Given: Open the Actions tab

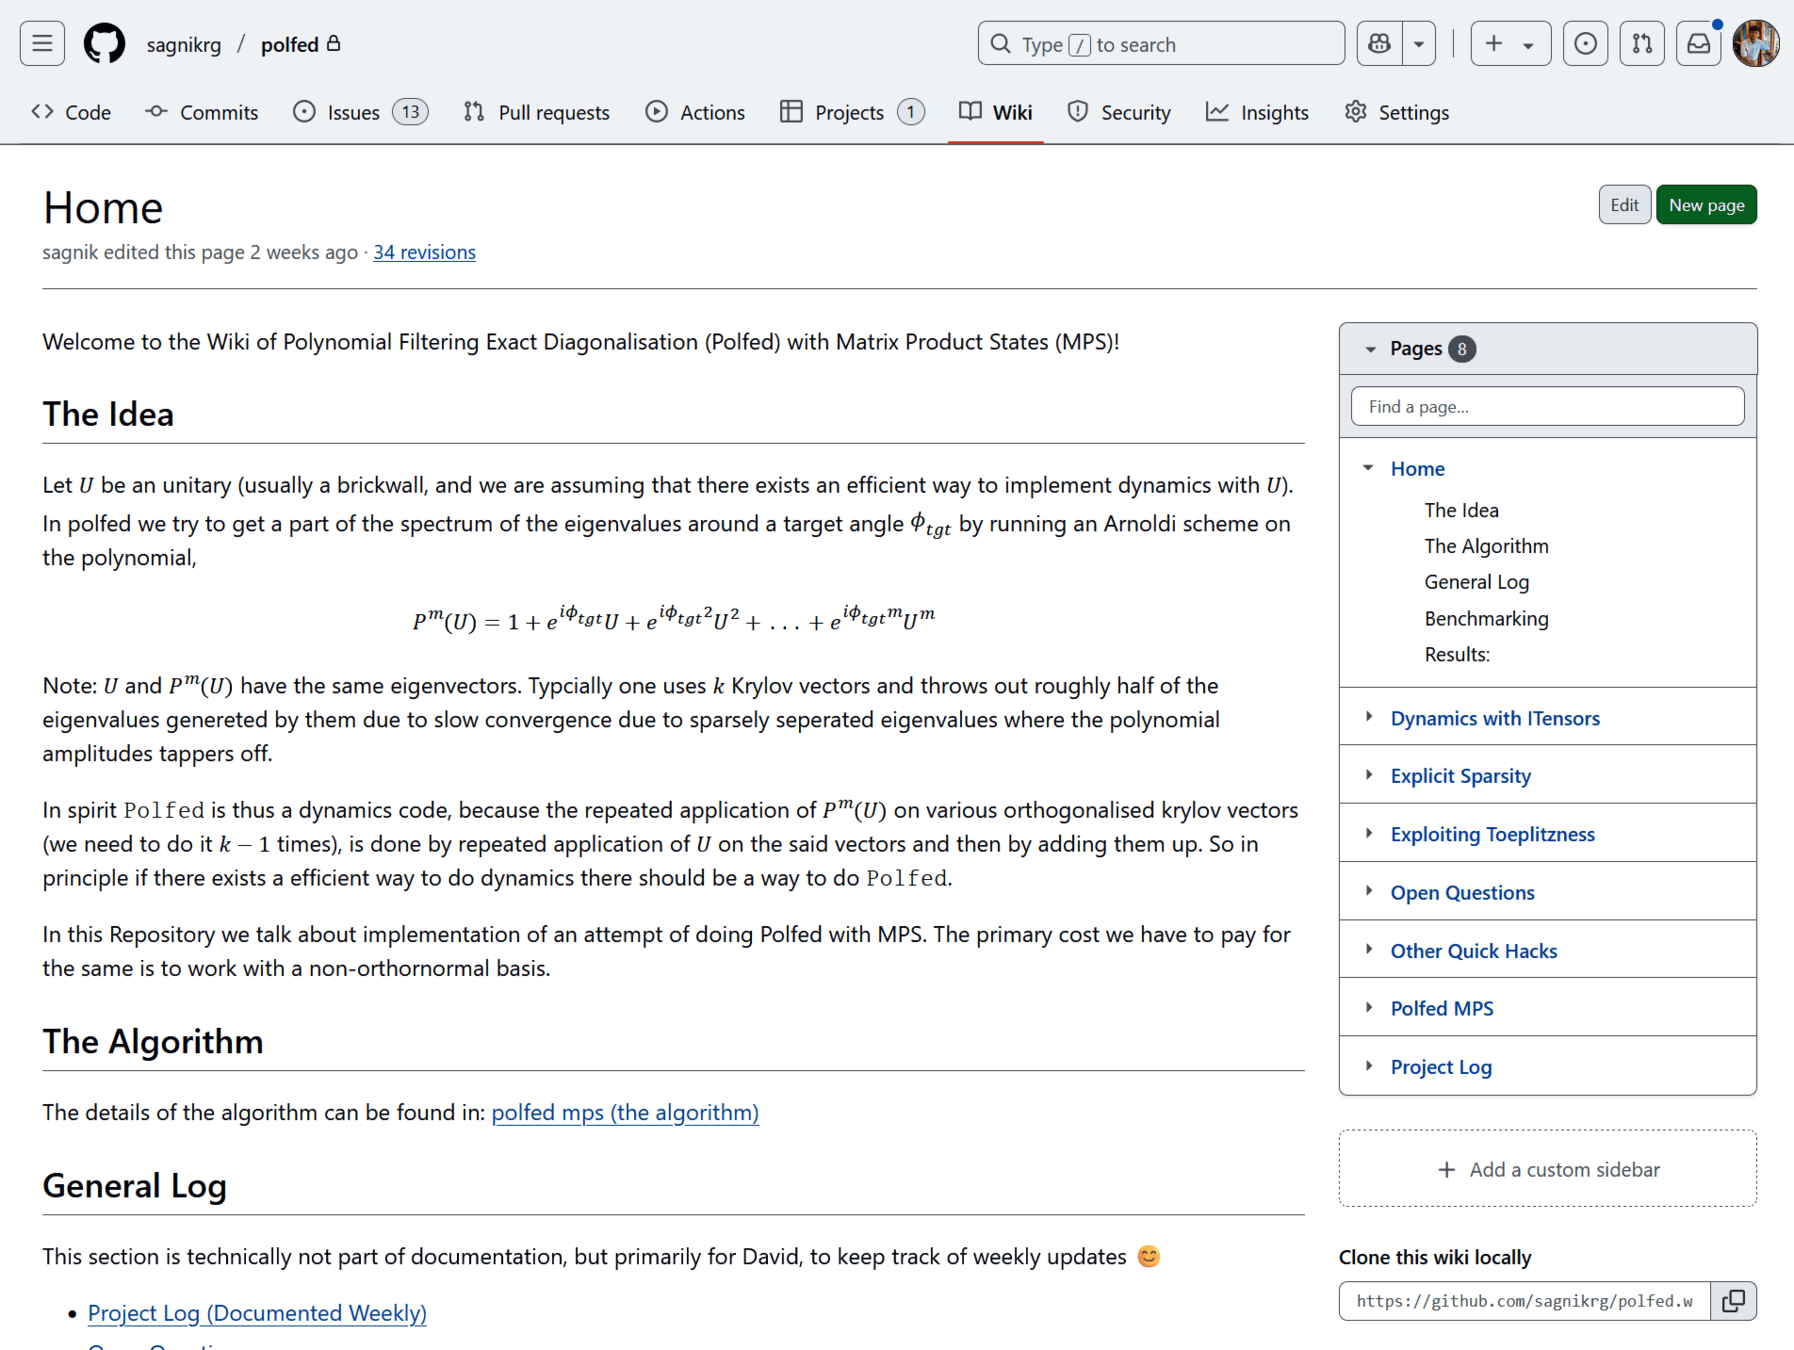Looking at the screenshot, I should pos(696,112).
